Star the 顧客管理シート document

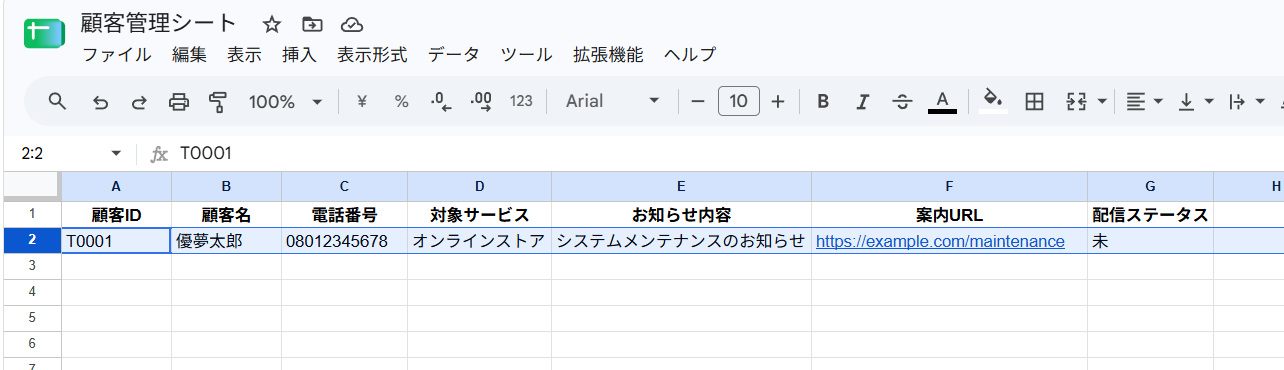[272, 24]
